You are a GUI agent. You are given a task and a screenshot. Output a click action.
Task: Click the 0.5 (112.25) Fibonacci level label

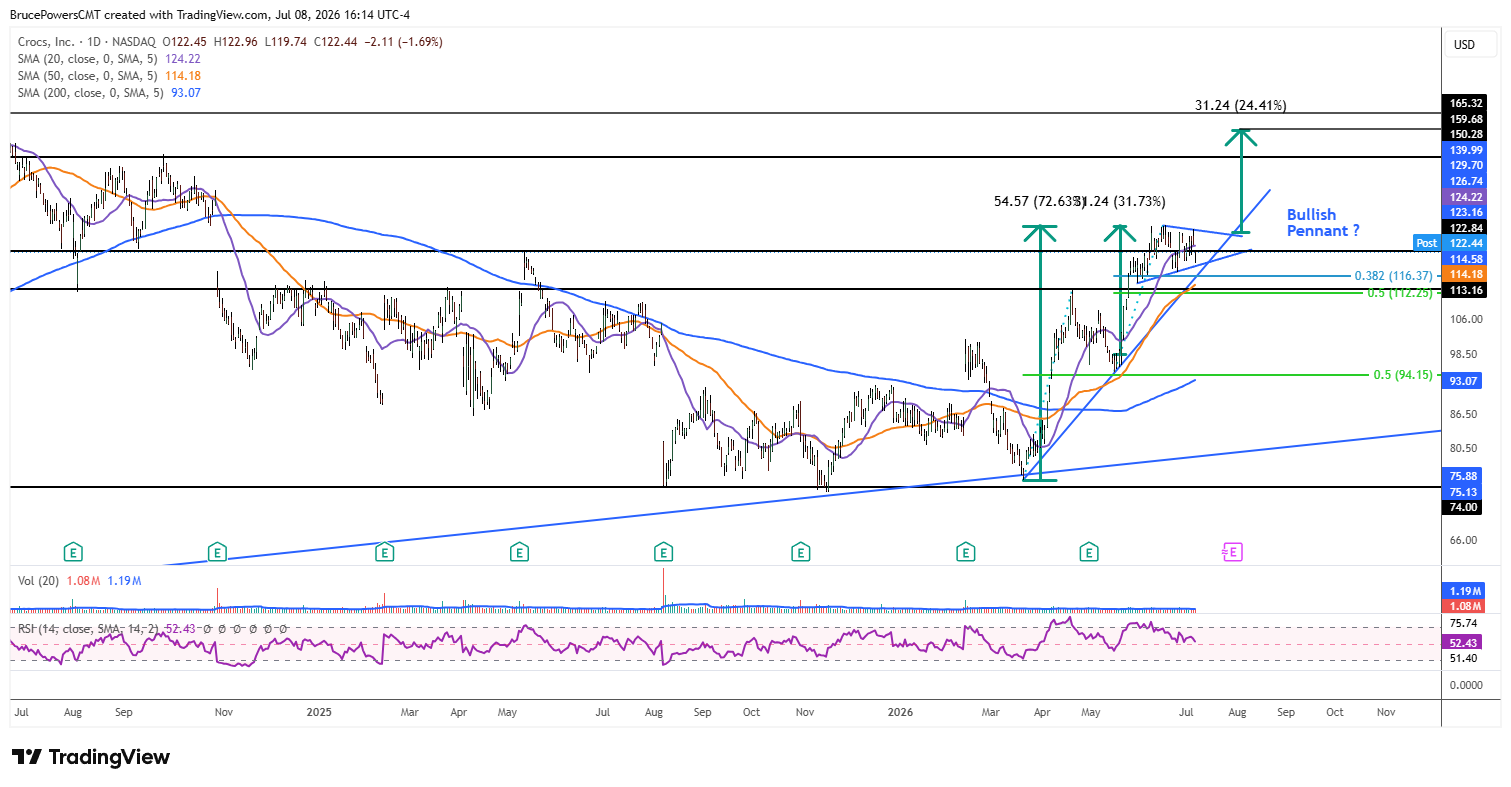(1402, 292)
